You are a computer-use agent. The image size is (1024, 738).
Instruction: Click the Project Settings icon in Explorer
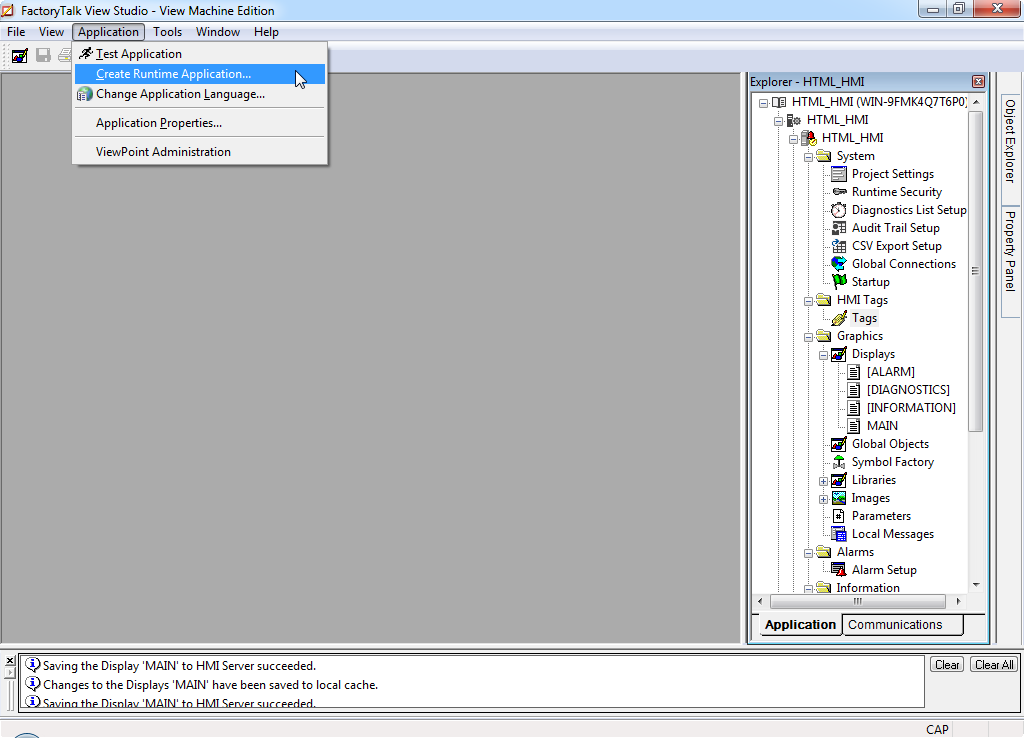pyautogui.click(x=839, y=174)
